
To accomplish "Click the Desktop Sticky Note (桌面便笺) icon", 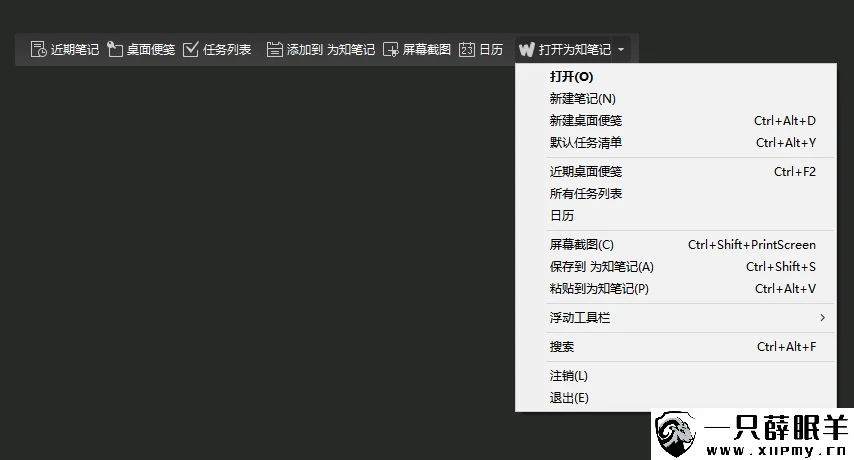I will 114,50.
